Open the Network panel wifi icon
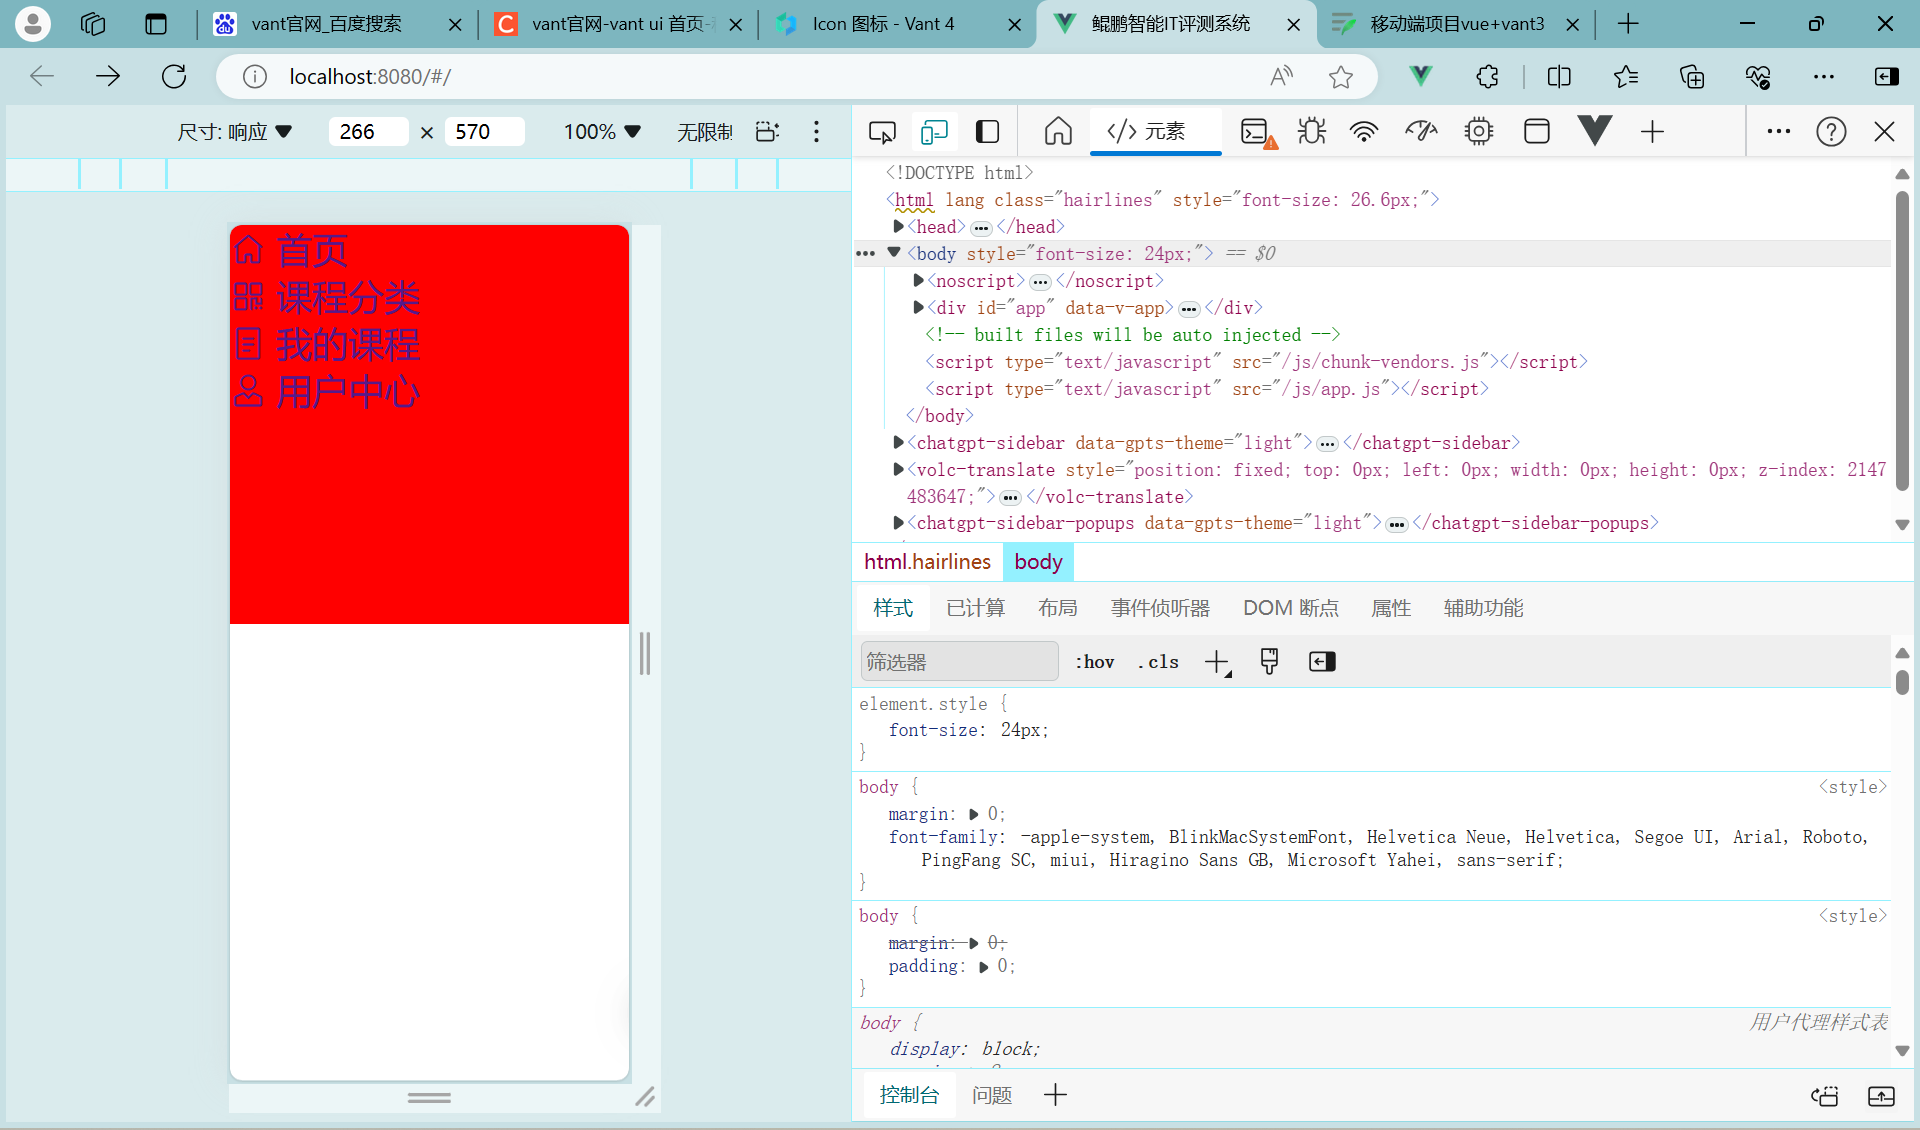Viewport: 1920px width, 1130px height. point(1364,131)
